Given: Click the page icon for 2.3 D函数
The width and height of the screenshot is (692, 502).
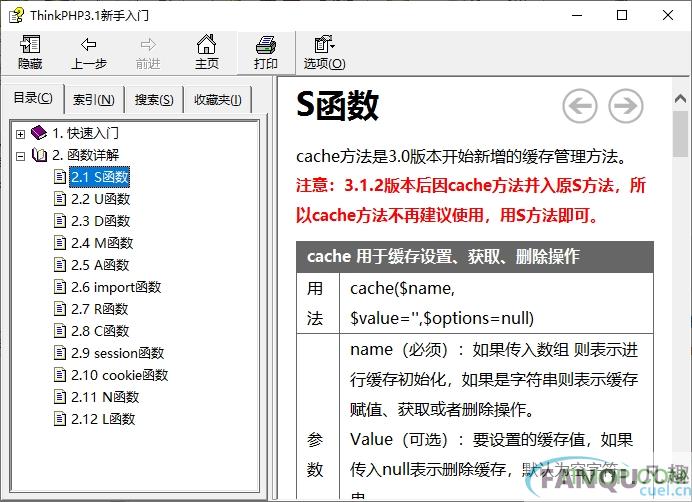Looking at the screenshot, I should 60,221.
